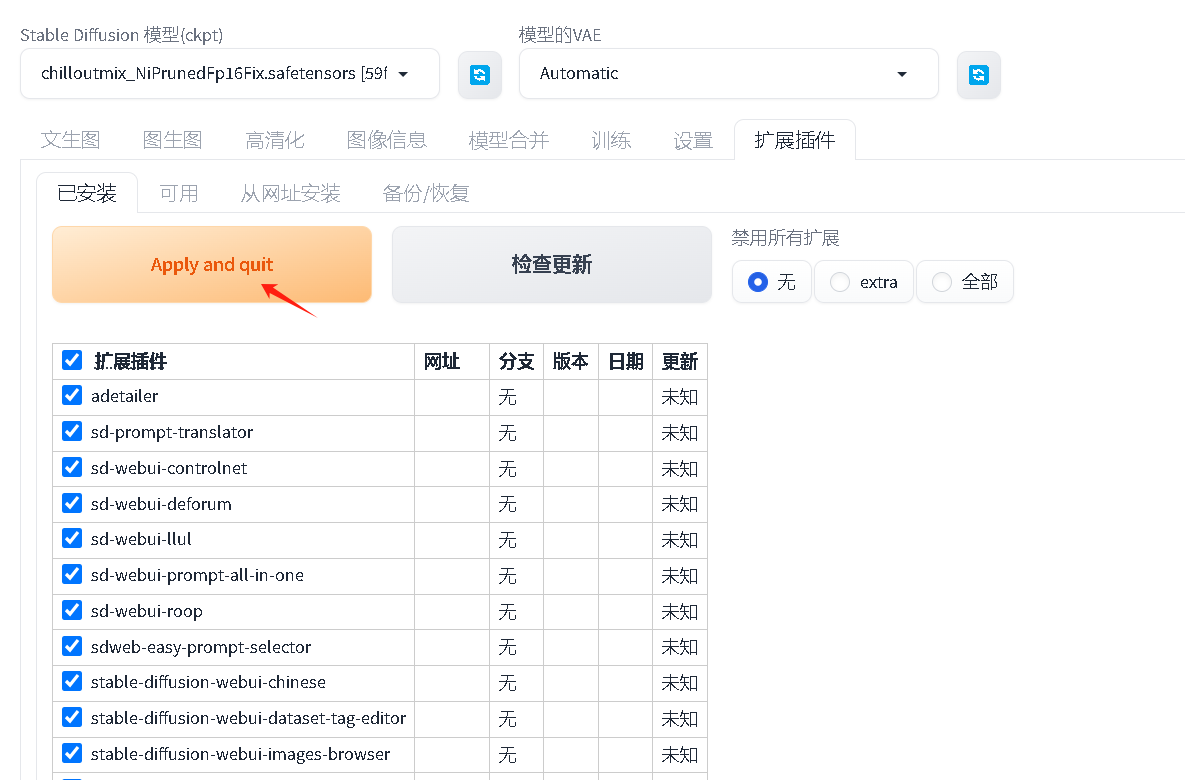Click the Apply and quit button
The width and height of the screenshot is (1185, 780).
(x=212, y=265)
